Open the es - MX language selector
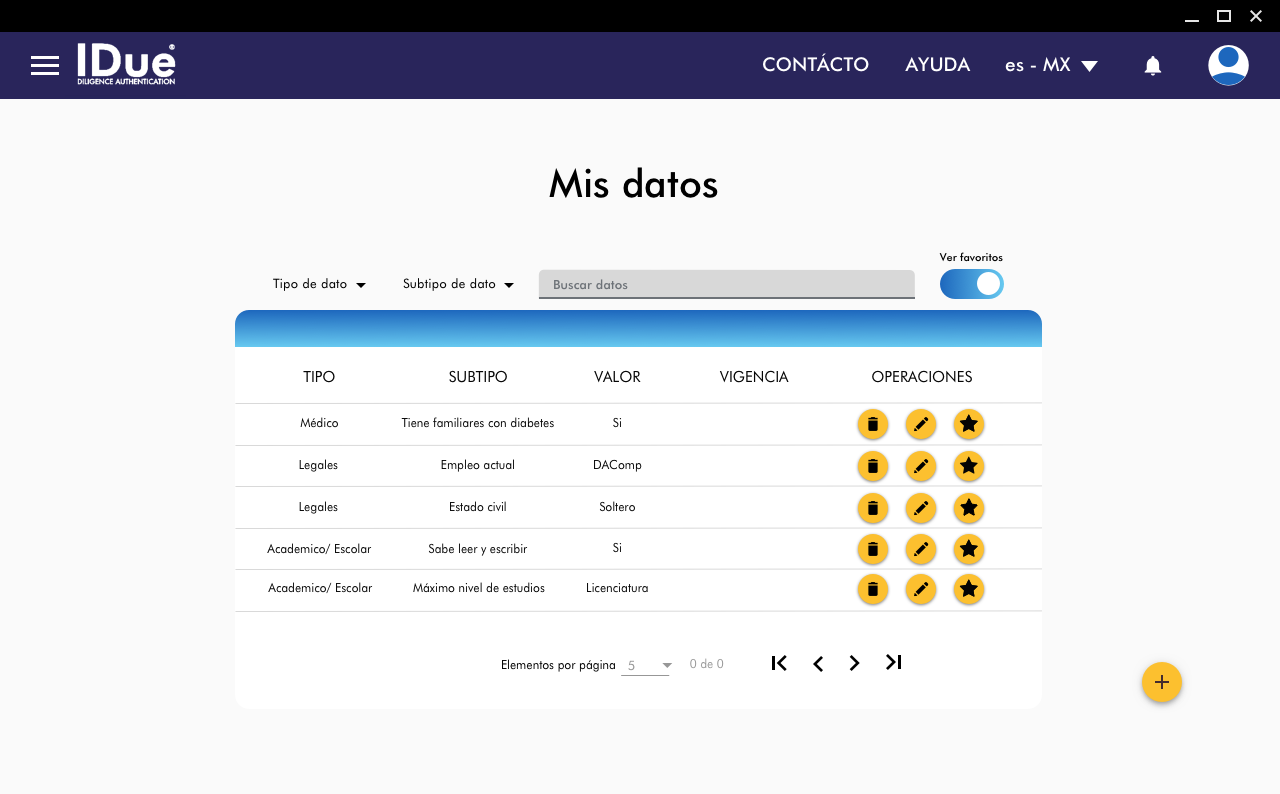This screenshot has height=794, width=1280. click(1051, 66)
